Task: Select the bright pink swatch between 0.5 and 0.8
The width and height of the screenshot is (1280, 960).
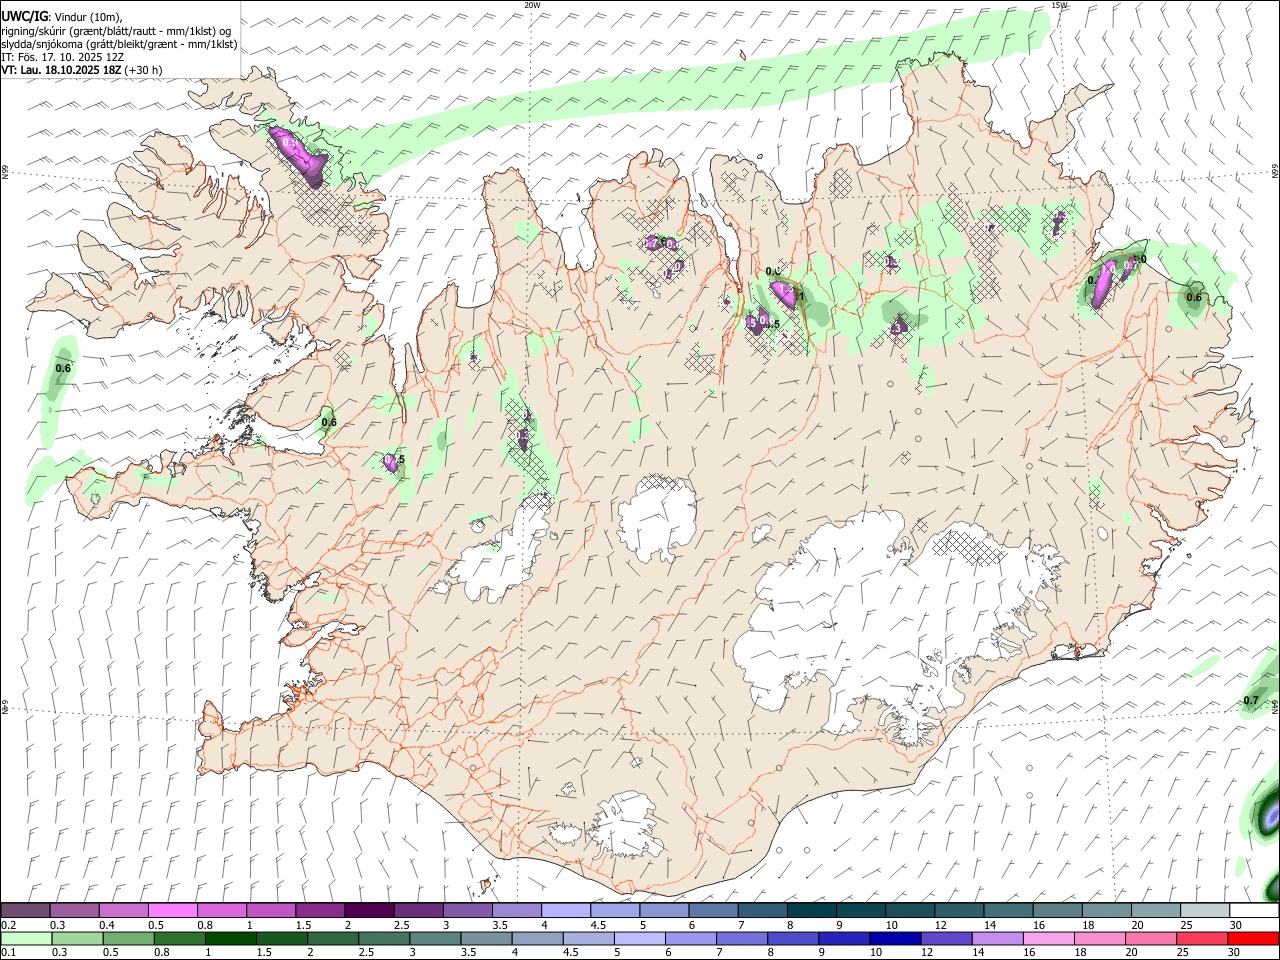Action: [172, 911]
